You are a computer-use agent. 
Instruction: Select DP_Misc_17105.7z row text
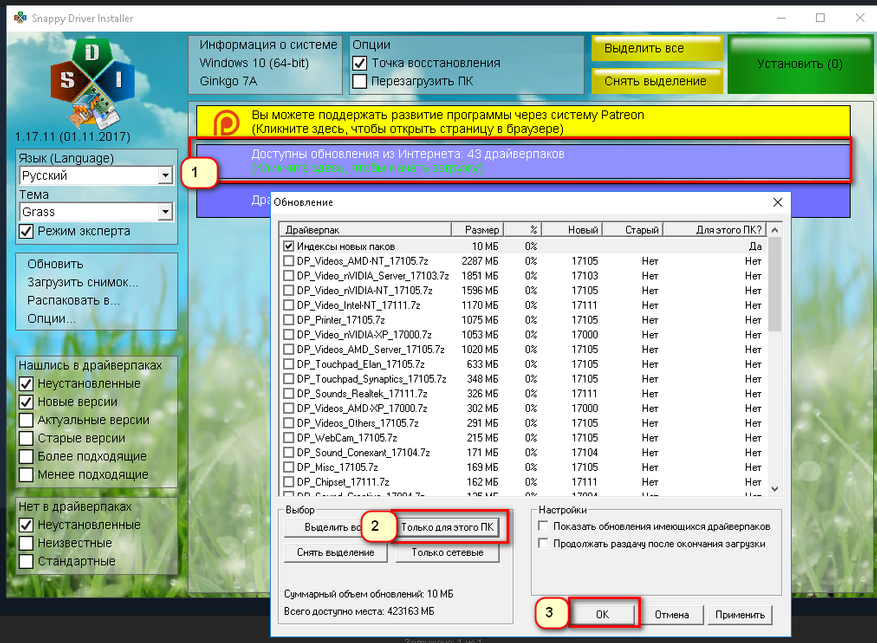click(x=337, y=467)
